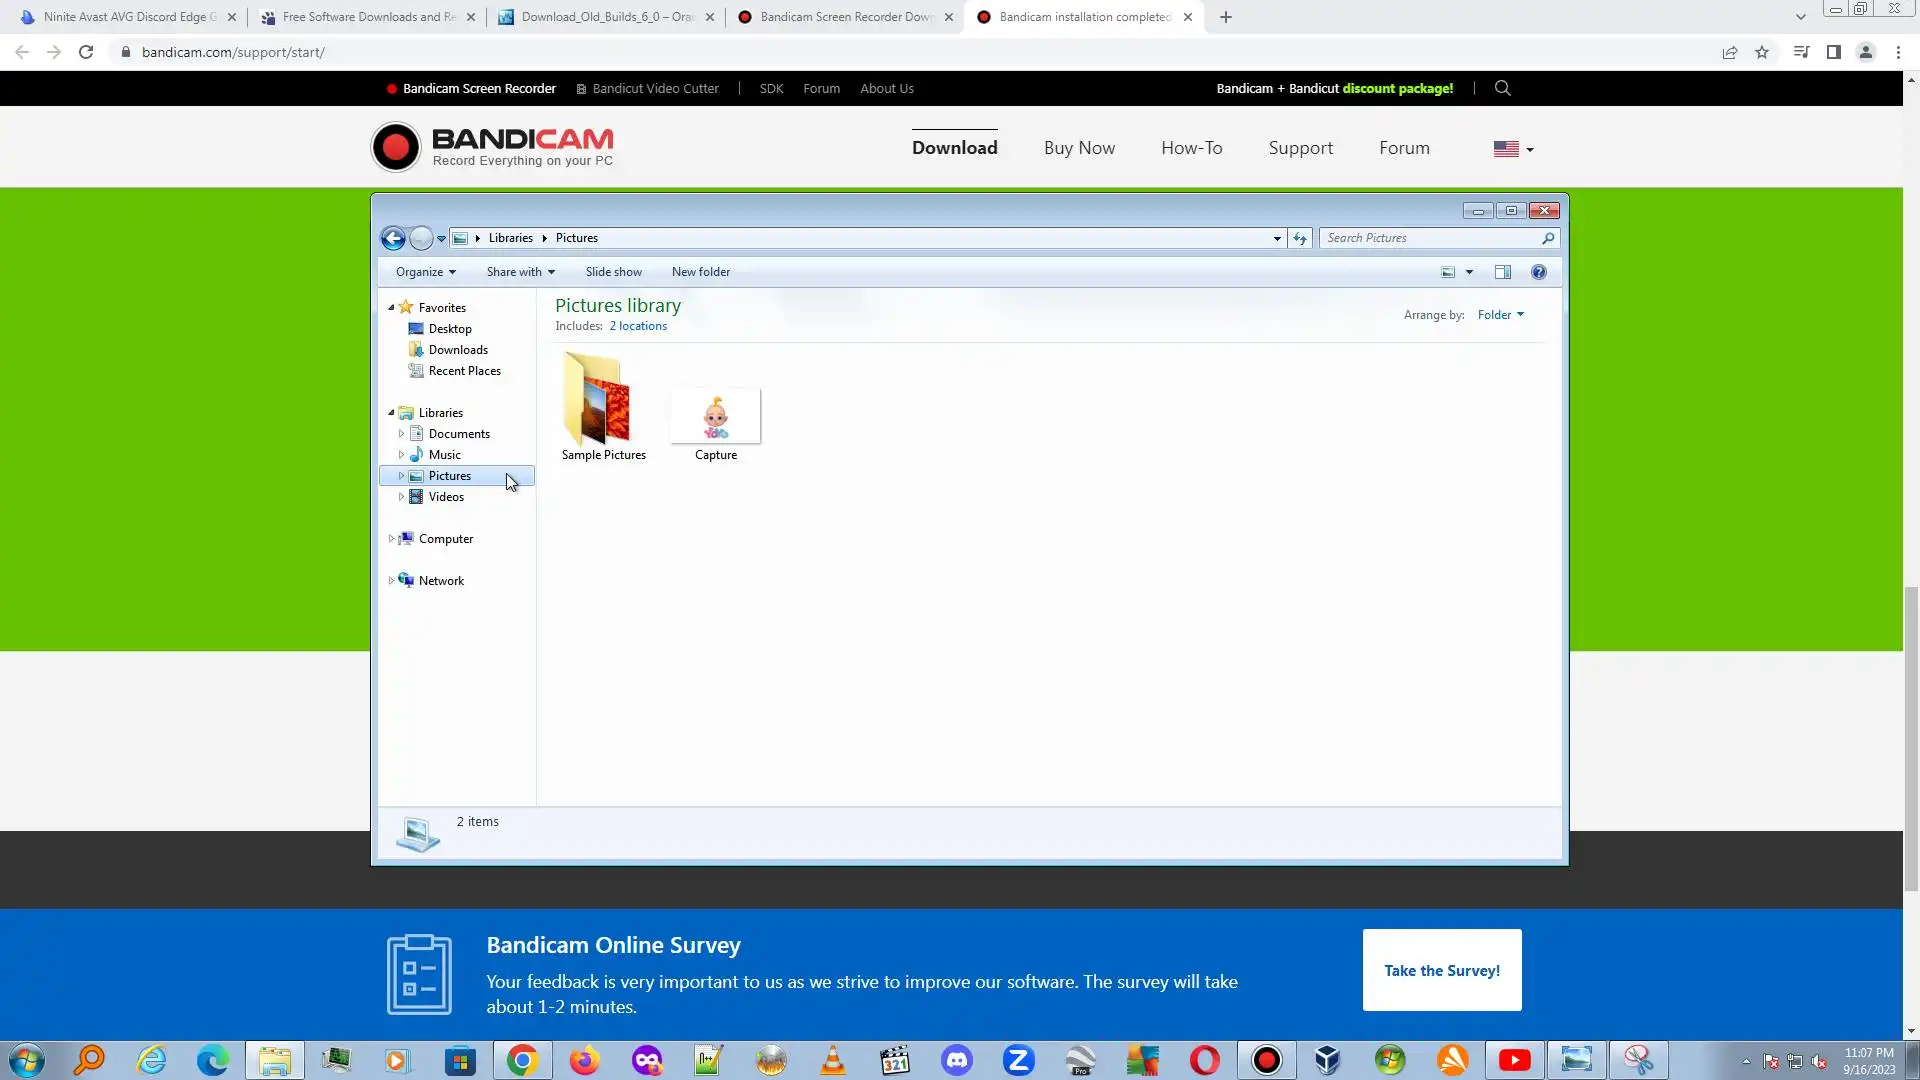Screen dimensions: 1920x1080
Task: Show hidden system tray icons arrow
Action: (x=1746, y=1061)
